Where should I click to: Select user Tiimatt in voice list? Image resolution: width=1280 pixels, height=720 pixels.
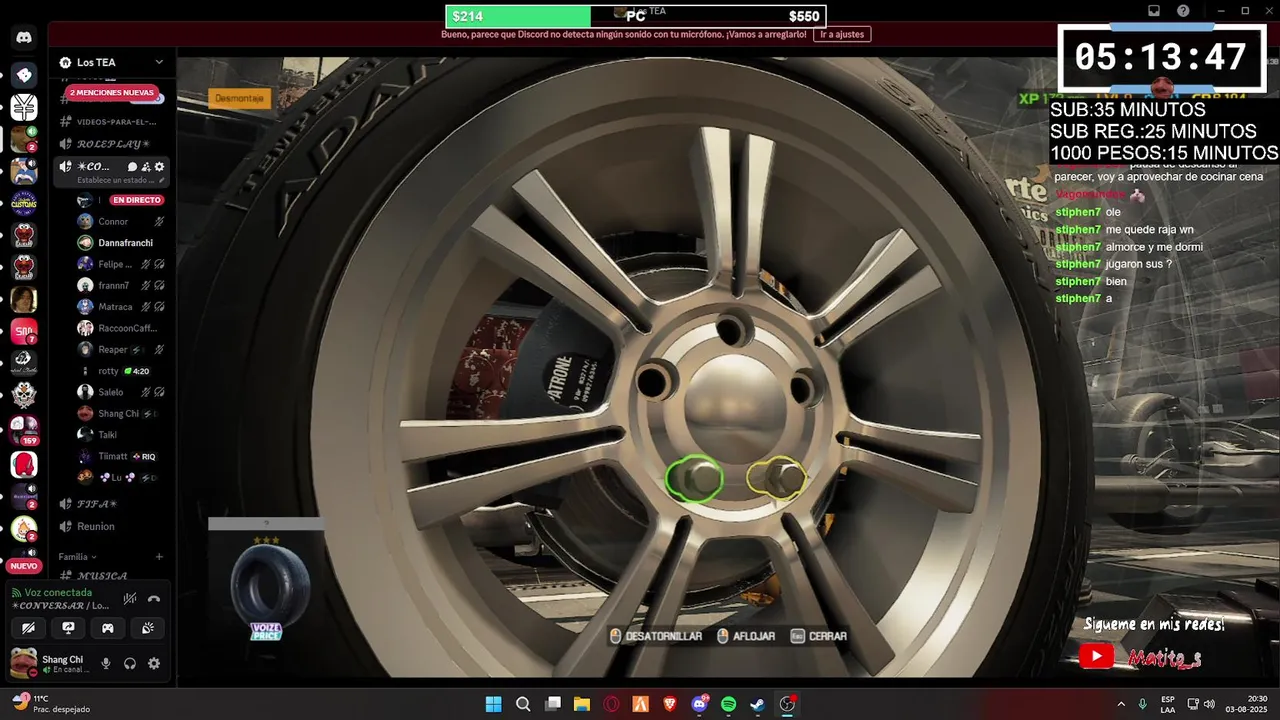(113, 456)
